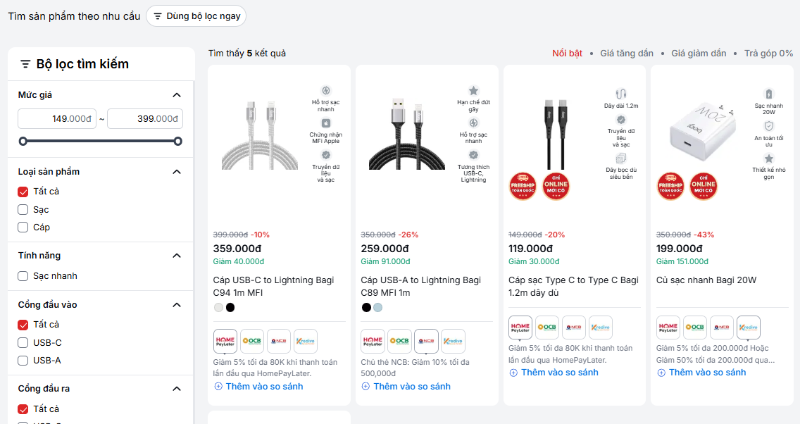Collapse the Cổng đầu vào section

click(177, 304)
